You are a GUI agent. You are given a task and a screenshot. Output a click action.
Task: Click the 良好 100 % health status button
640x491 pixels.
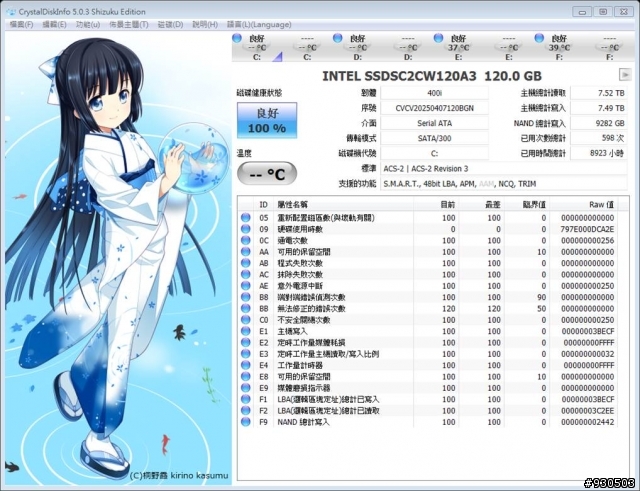tap(267, 120)
